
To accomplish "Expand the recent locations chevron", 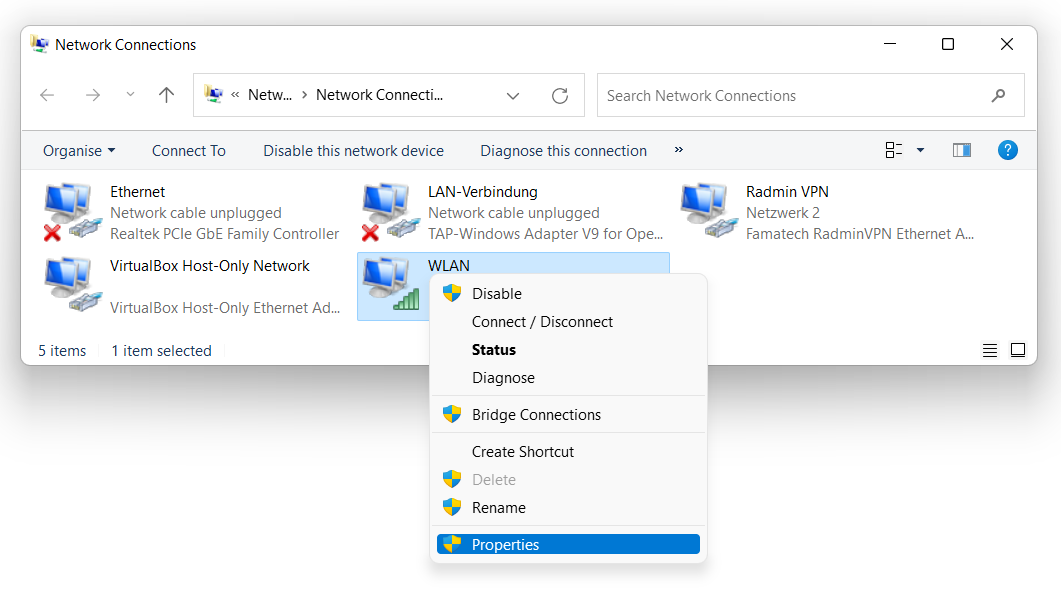I will (130, 96).
